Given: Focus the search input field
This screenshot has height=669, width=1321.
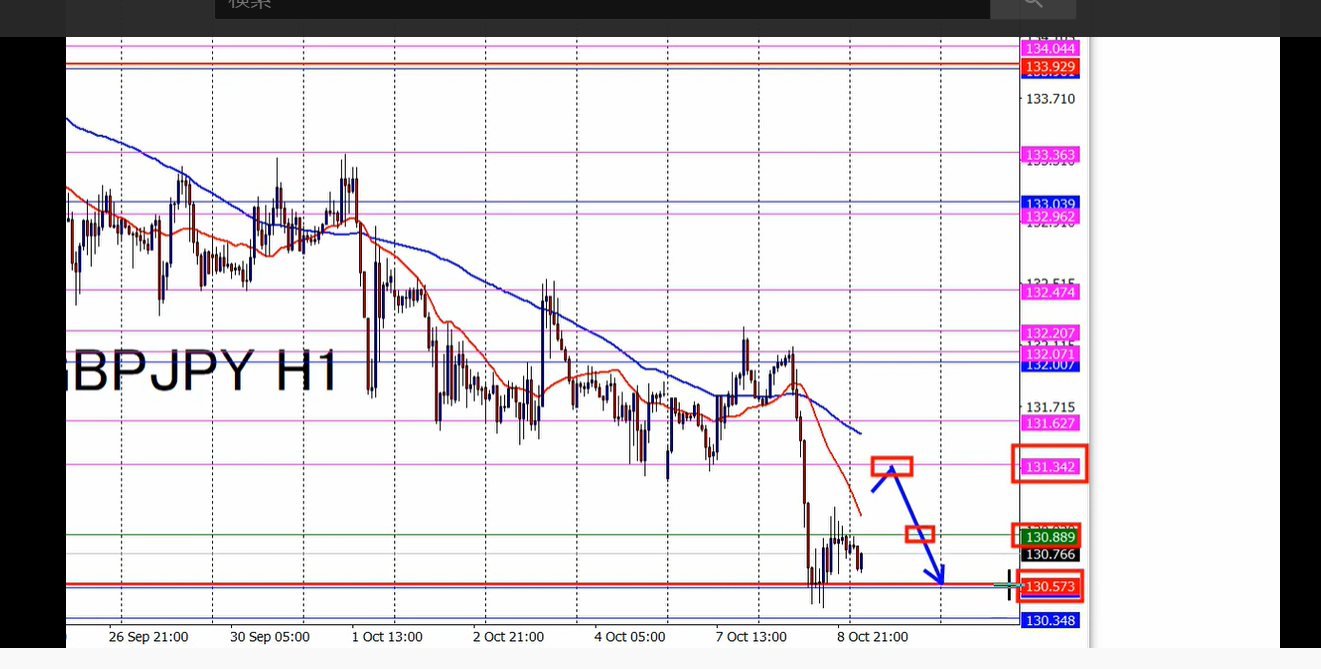Looking at the screenshot, I should (x=602, y=5).
